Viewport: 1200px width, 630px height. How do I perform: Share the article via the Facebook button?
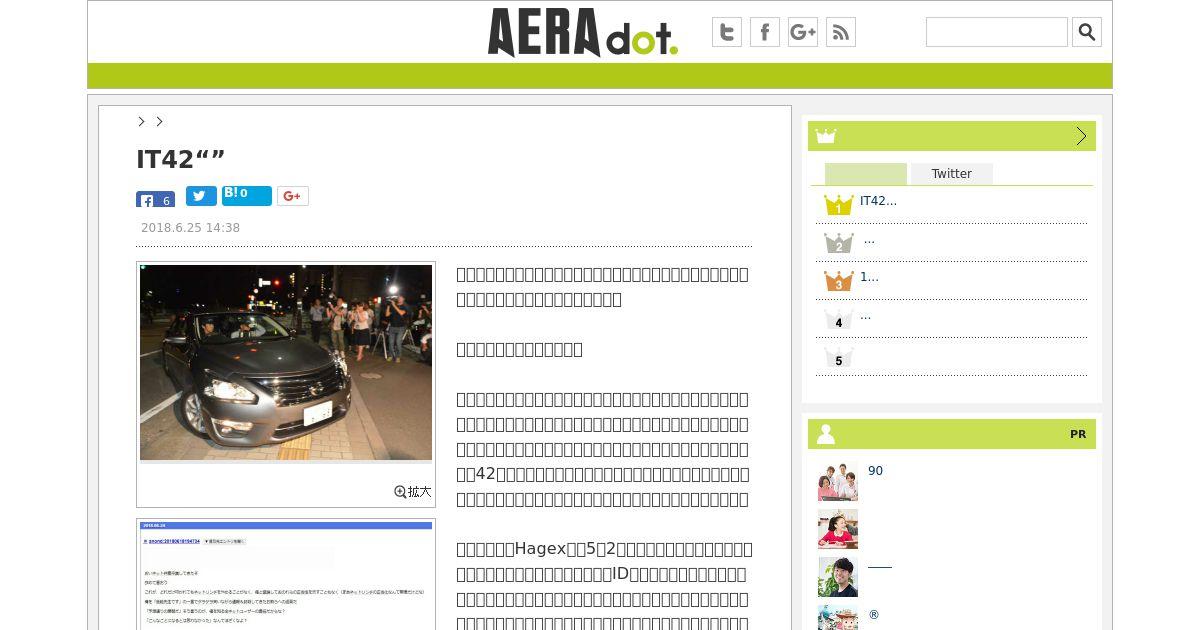(155, 199)
